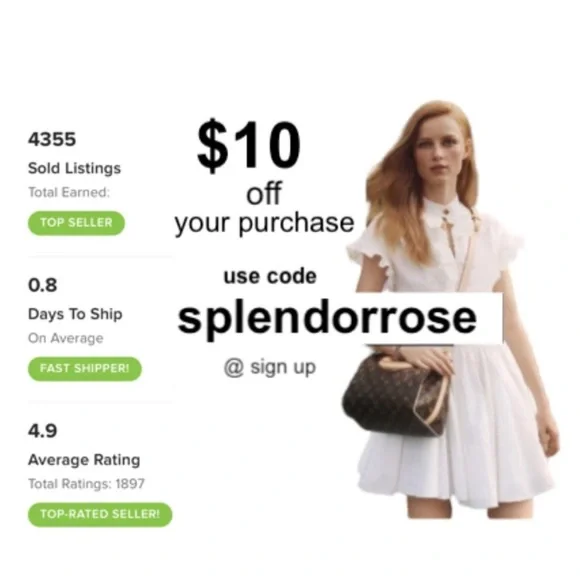Select the 4355 sold listings number
The image size is (580, 580).
52,139
